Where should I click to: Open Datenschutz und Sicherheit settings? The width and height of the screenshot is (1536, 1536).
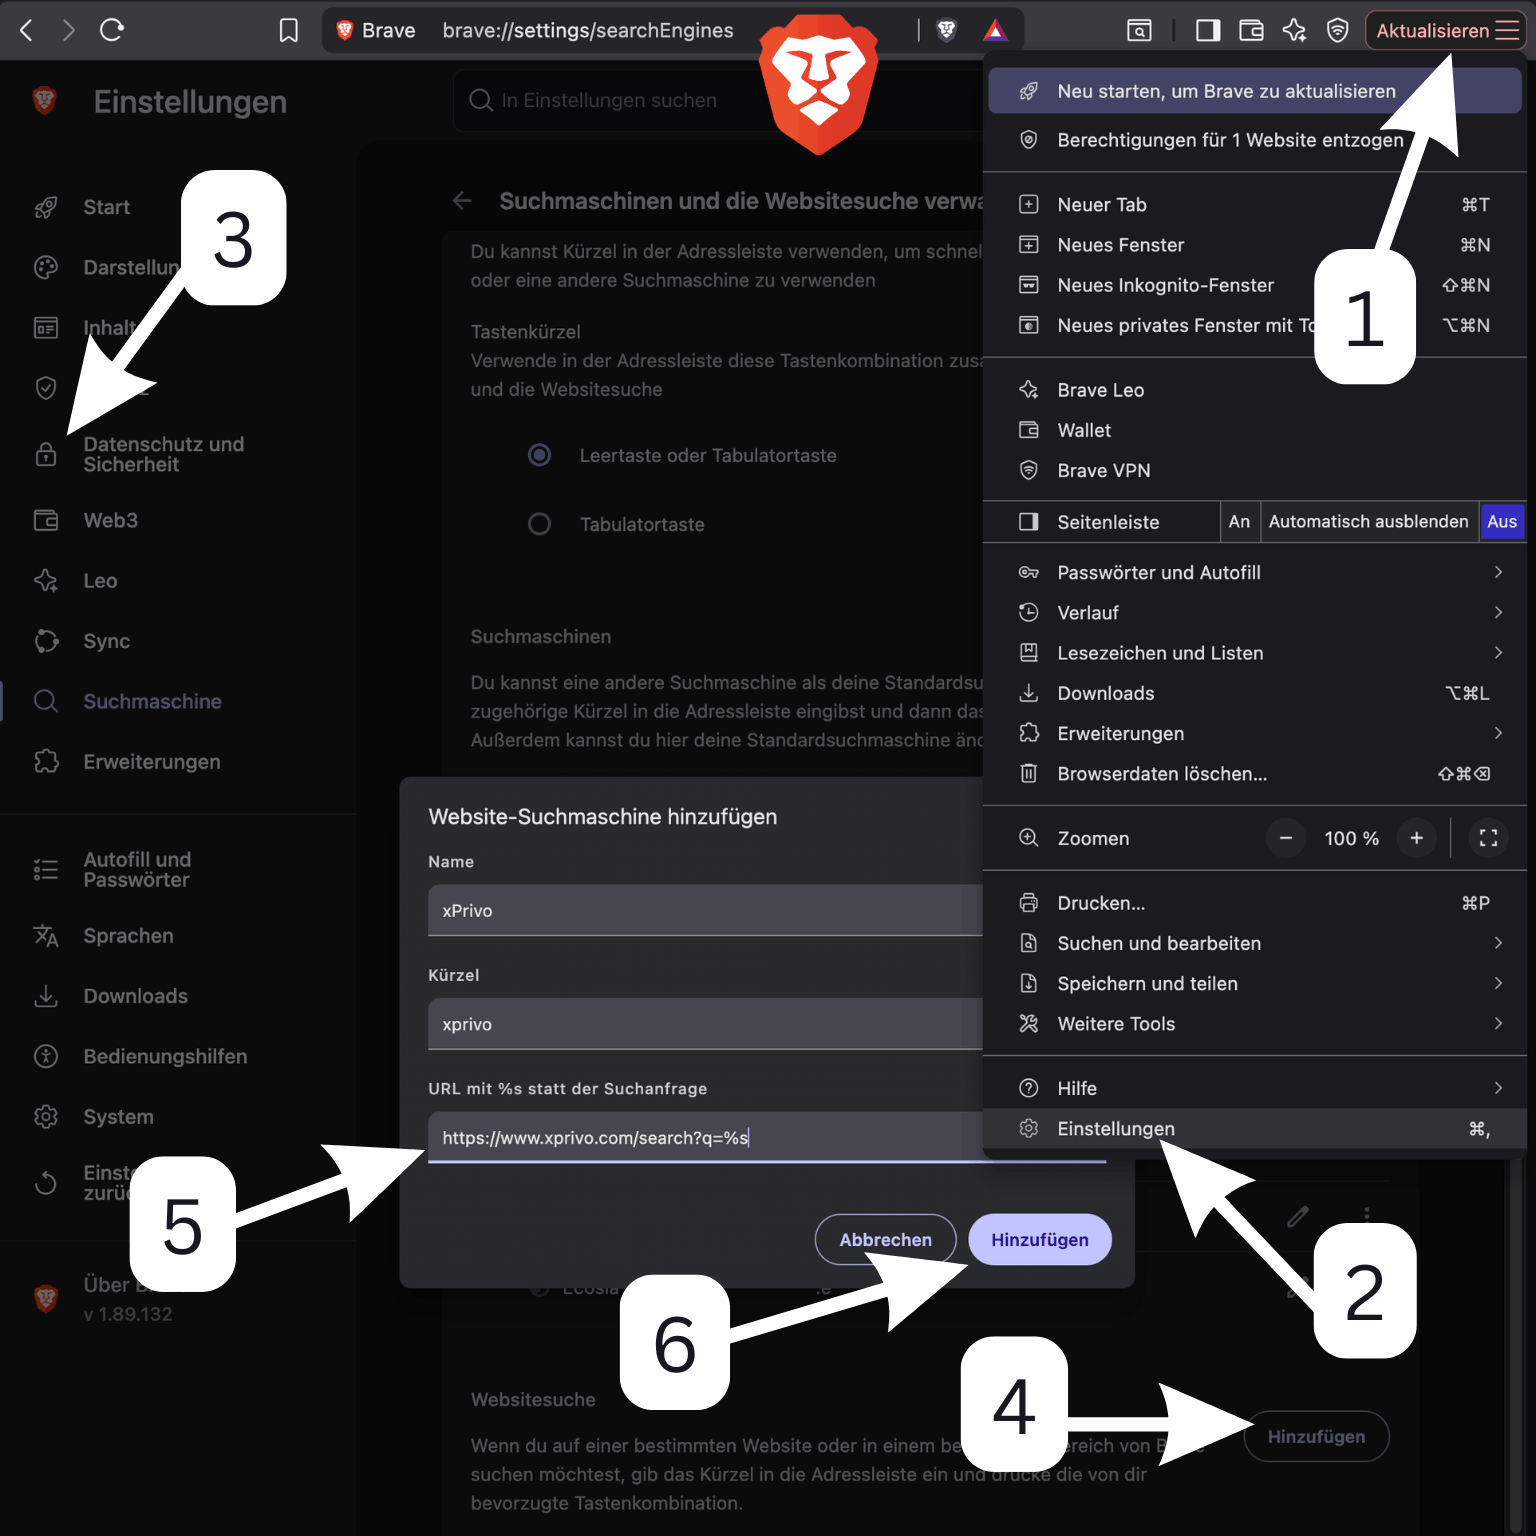[163, 454]
